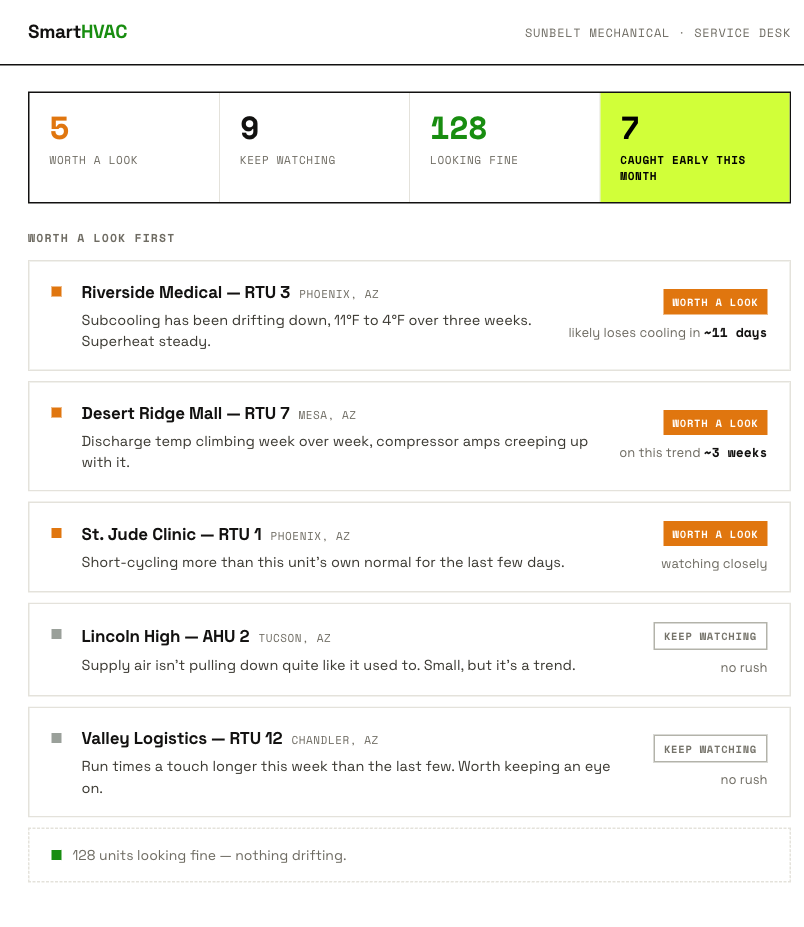
Task: Click Keep Watching button on Valley Logistics RTU 12
Action: [x=710, y=749]
